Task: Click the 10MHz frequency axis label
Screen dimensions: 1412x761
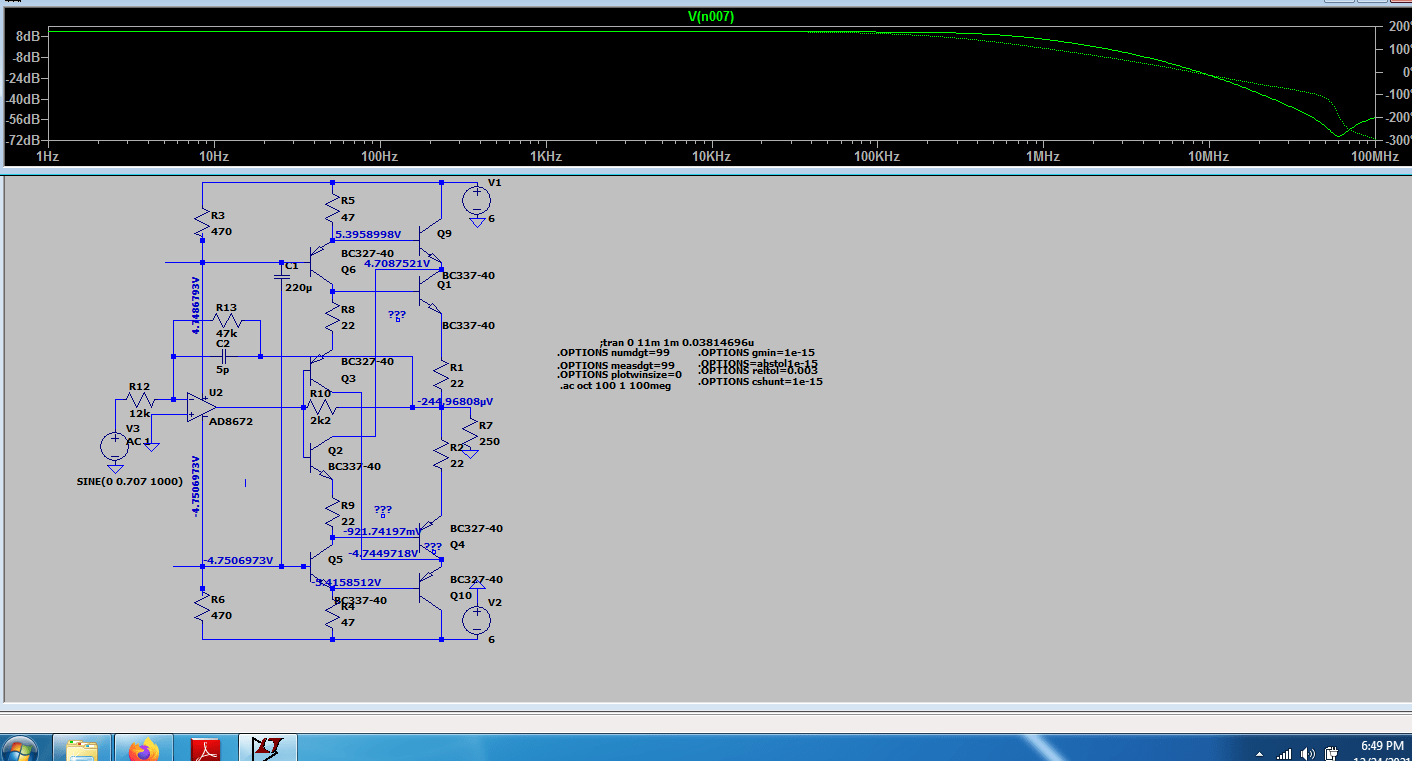Action: [x=1208, y=157]
